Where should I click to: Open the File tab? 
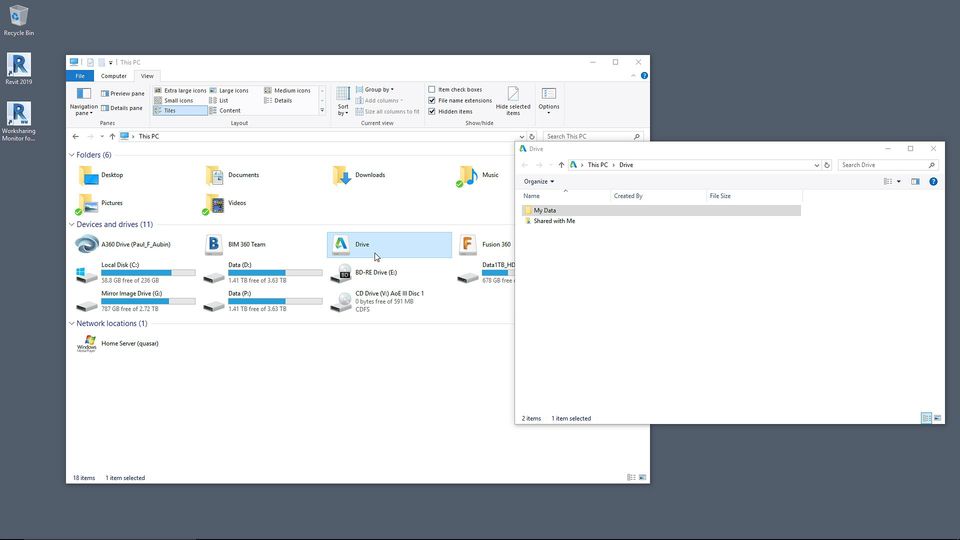80,76
